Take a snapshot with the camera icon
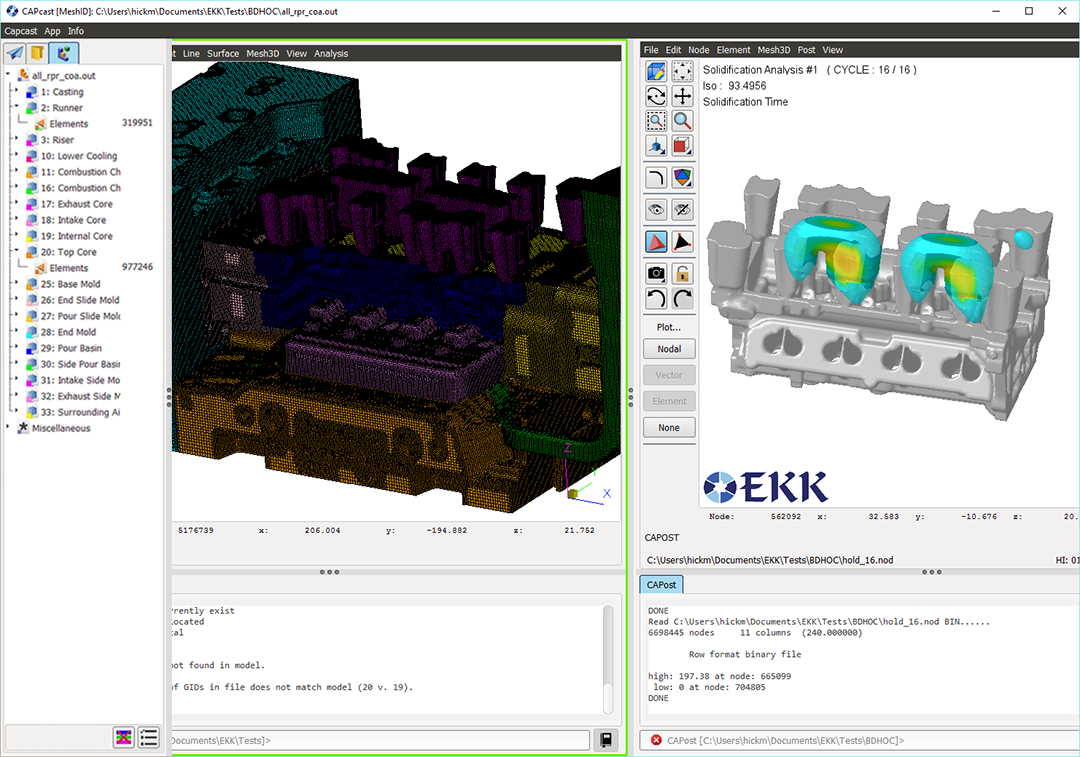This screenshot has height=757, width=1080. click(x=656, y=273)
